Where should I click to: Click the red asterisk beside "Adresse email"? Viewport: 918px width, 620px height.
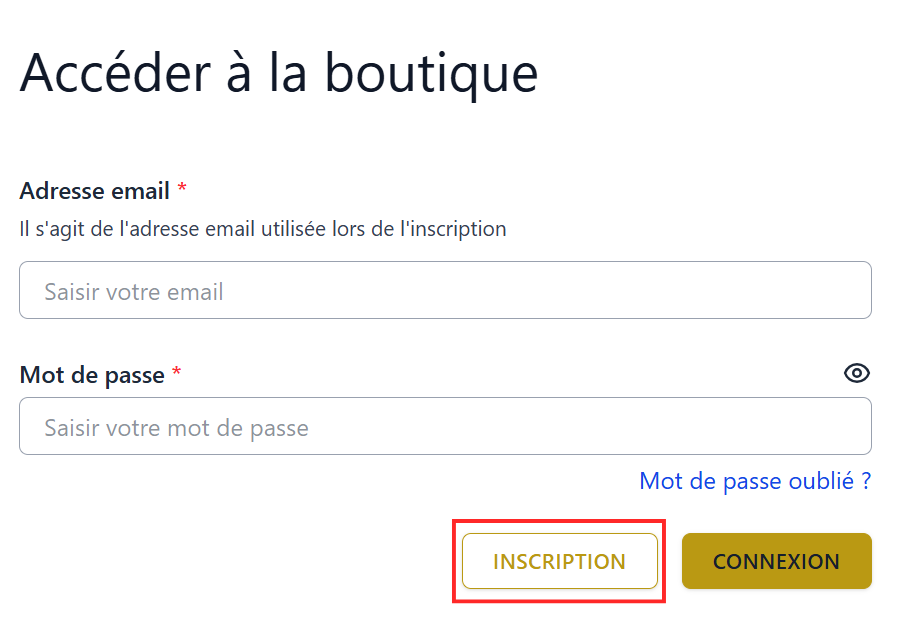point(182,189)
